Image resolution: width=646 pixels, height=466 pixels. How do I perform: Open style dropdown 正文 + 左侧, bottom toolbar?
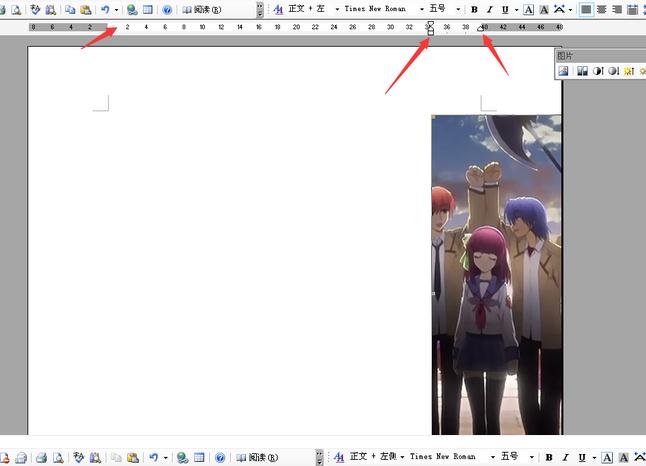402,457
